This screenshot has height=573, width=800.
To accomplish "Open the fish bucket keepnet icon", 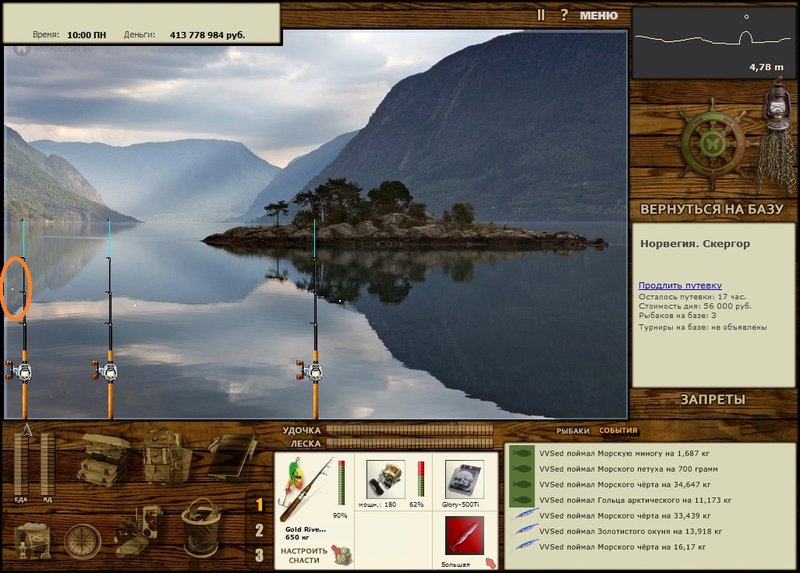I will tap(202, 528).
